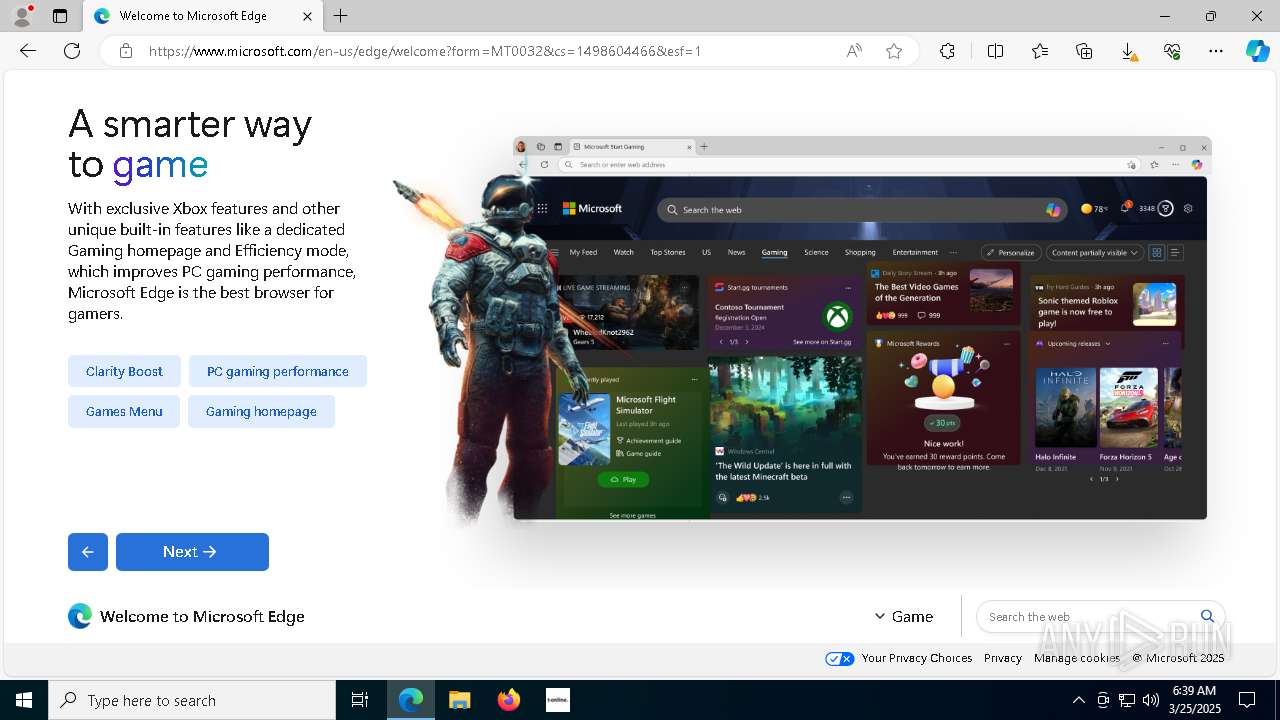Select the Games Menu button

click(x=124, y=411)
